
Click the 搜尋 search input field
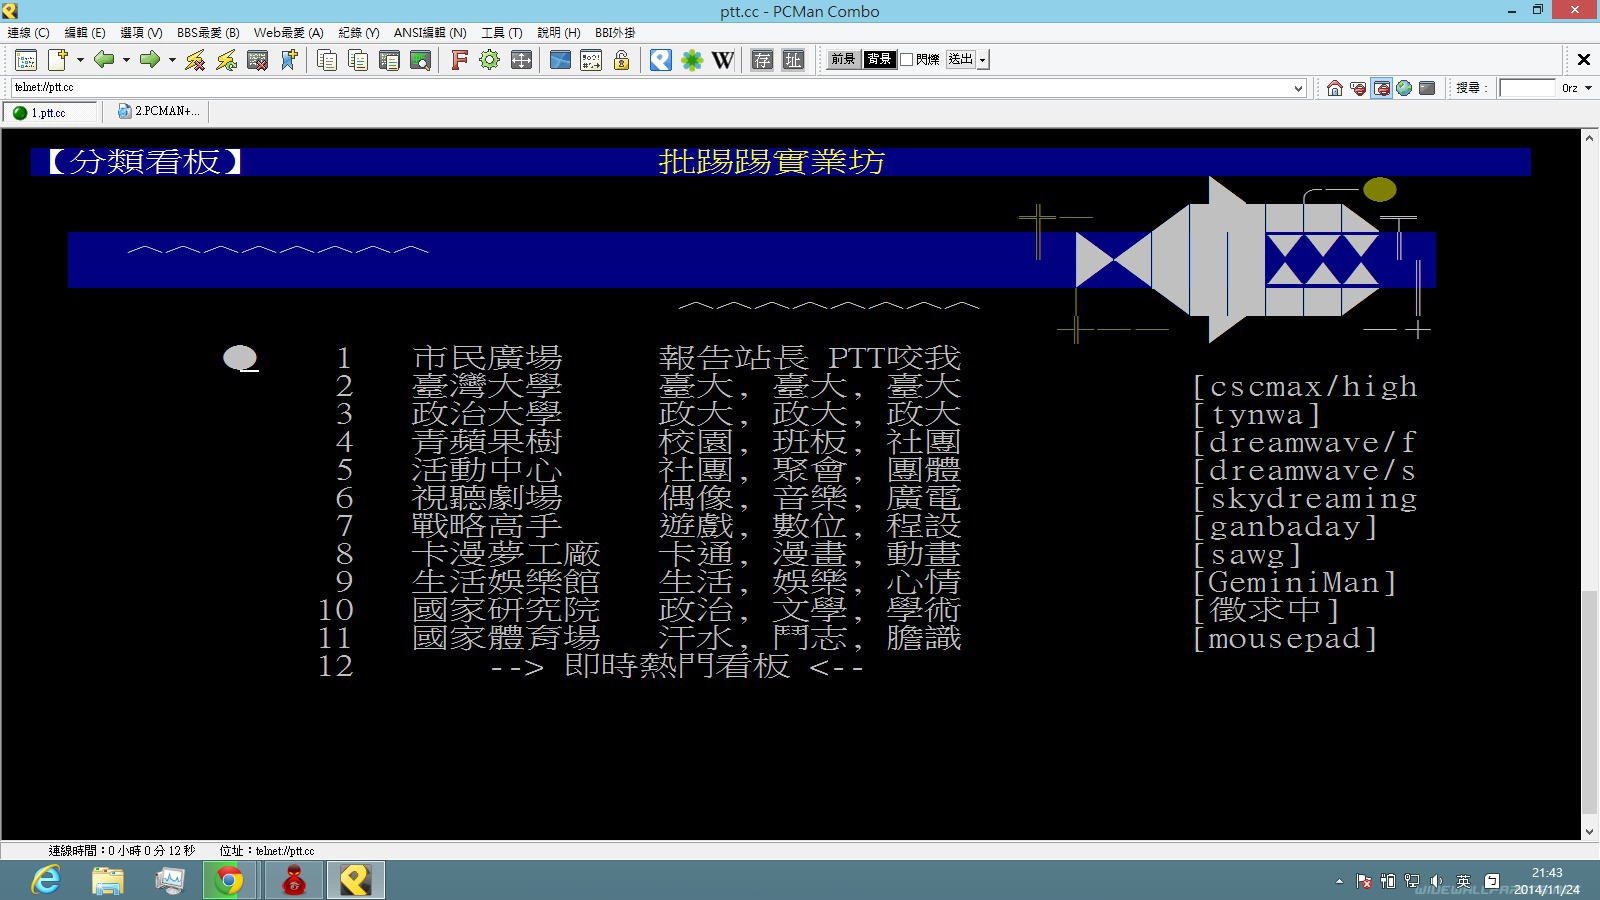click(x=1527, y=88)
